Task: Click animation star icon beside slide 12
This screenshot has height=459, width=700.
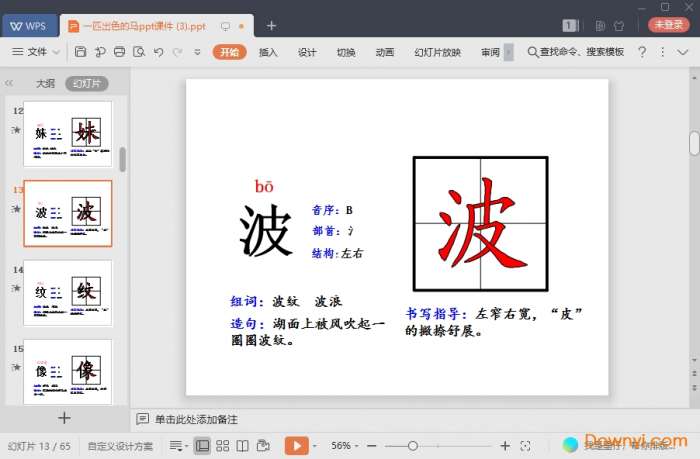Action: 16,130
